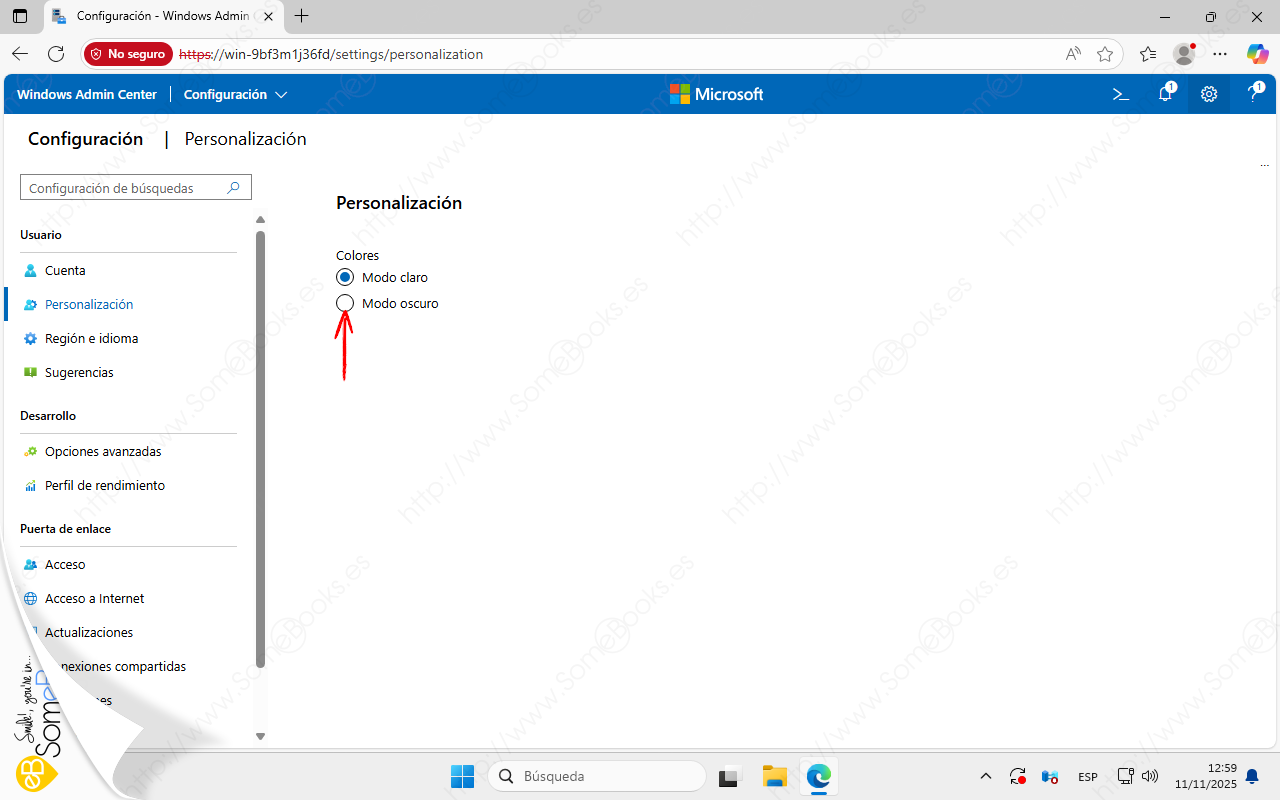Open the PowerShell console icon in header
The width and height of the screenshot is (1280, 800).
coord(1121,94)
